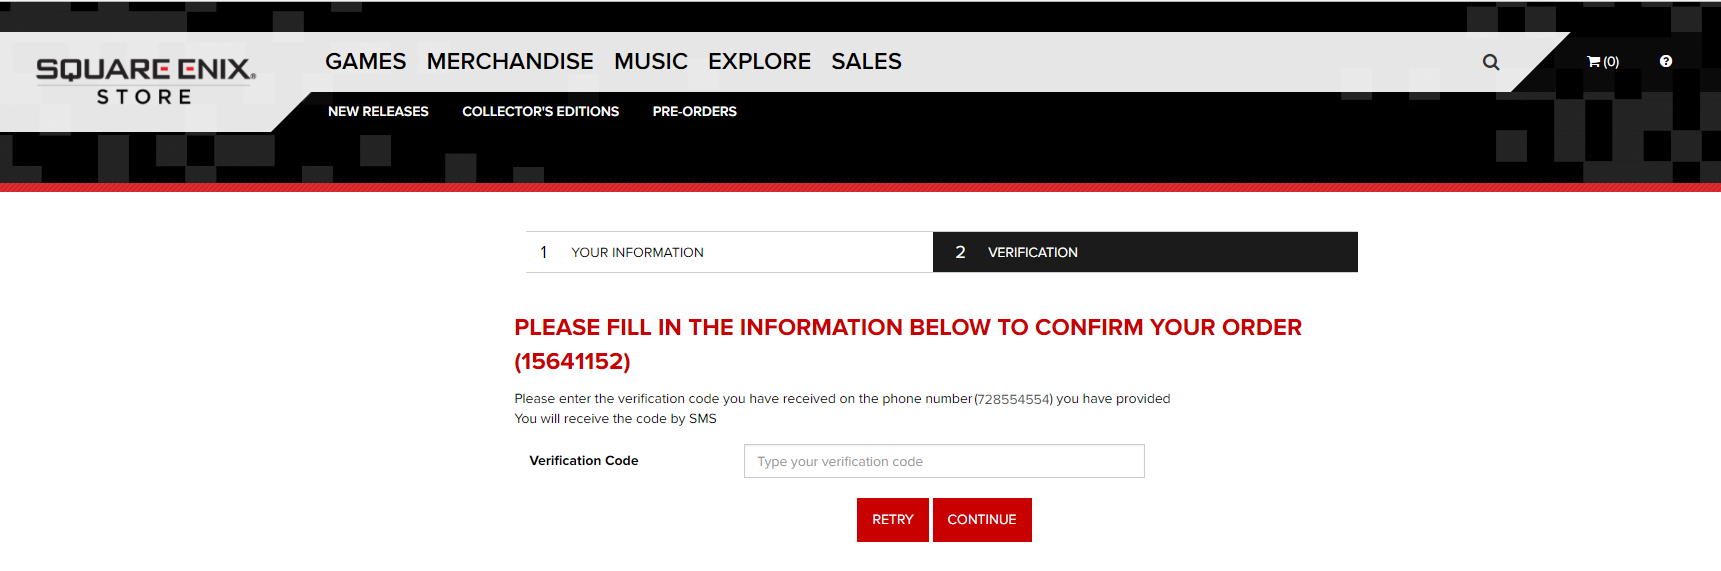Click the Verification Code field label
1721x571 pixels.
point(583,461)
